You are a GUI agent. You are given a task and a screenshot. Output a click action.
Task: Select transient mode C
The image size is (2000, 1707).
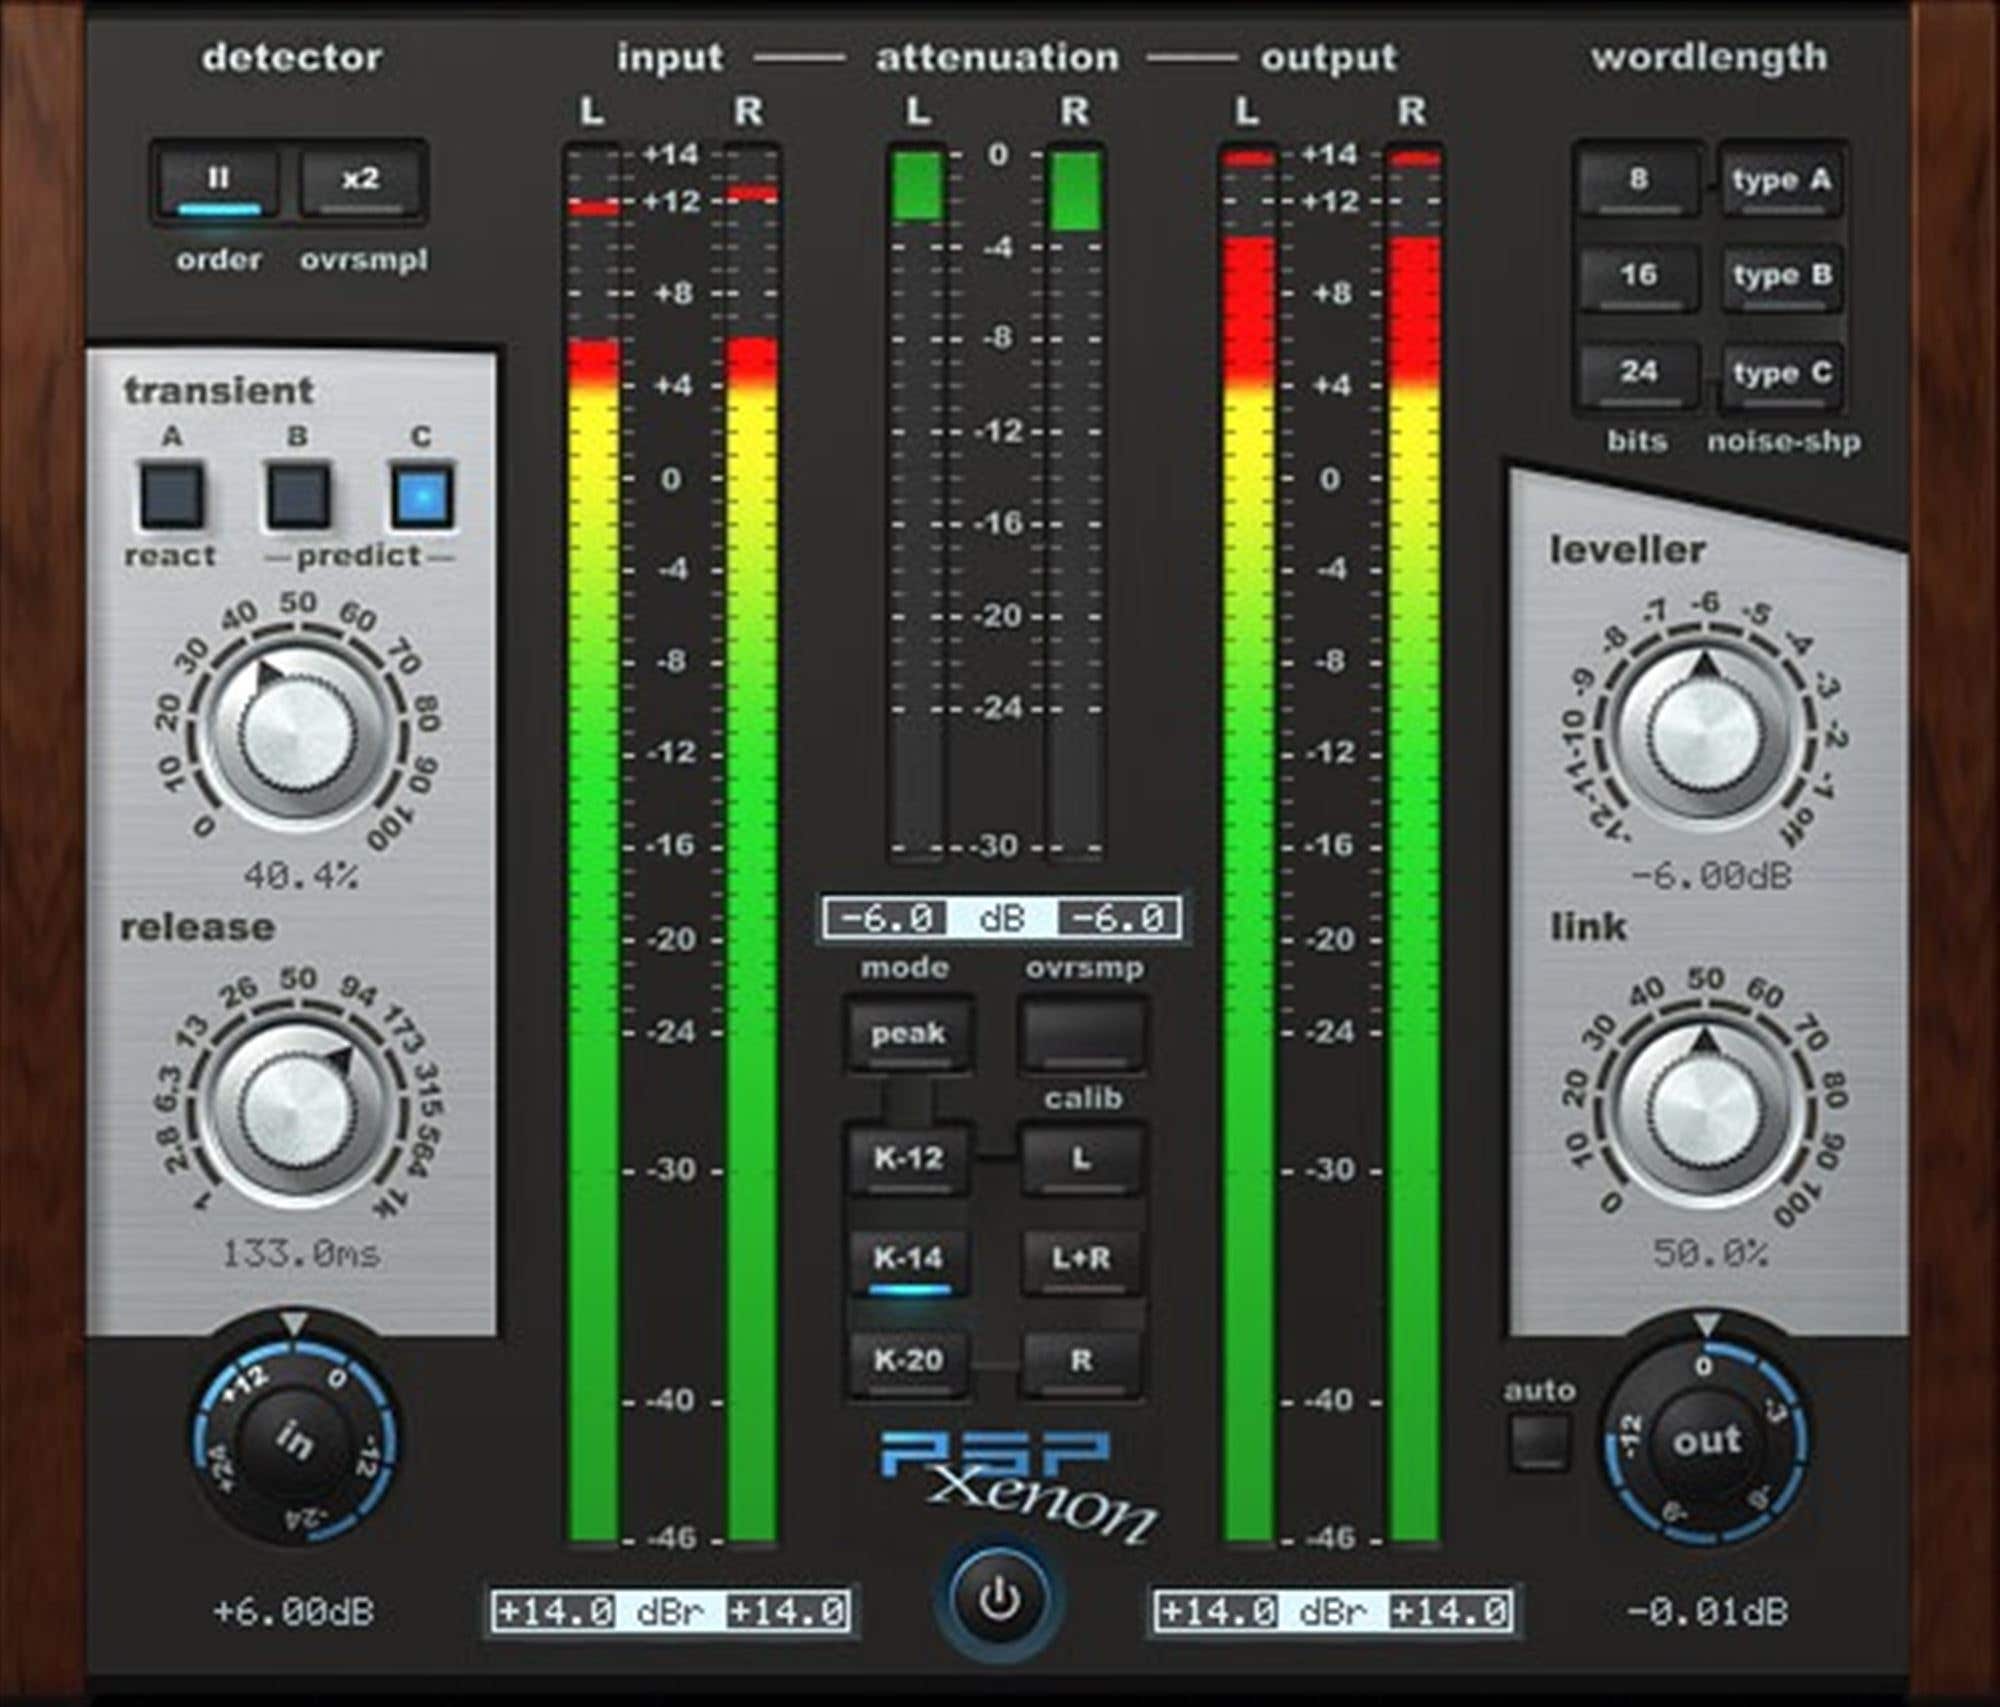tap(421, 495)
